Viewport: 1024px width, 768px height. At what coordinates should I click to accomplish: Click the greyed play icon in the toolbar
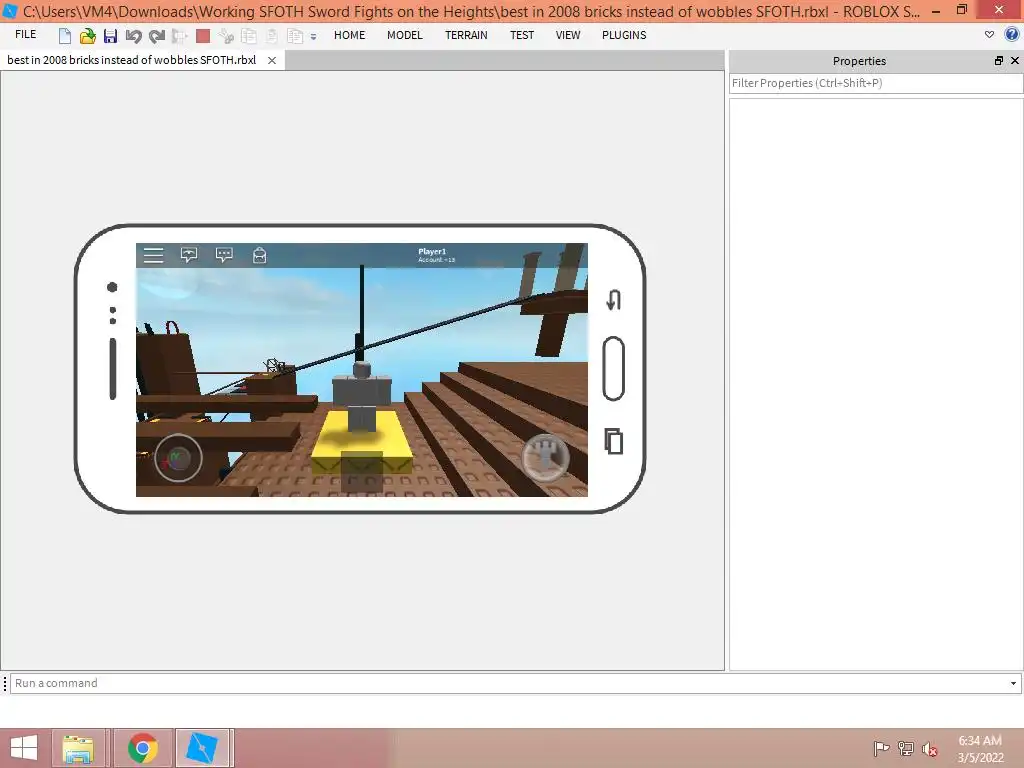[180, 36]
